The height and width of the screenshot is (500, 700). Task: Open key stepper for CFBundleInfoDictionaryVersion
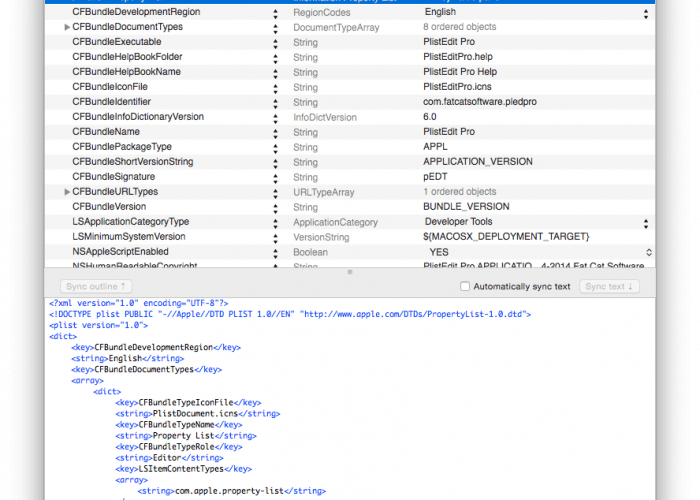tap(275, 119)
